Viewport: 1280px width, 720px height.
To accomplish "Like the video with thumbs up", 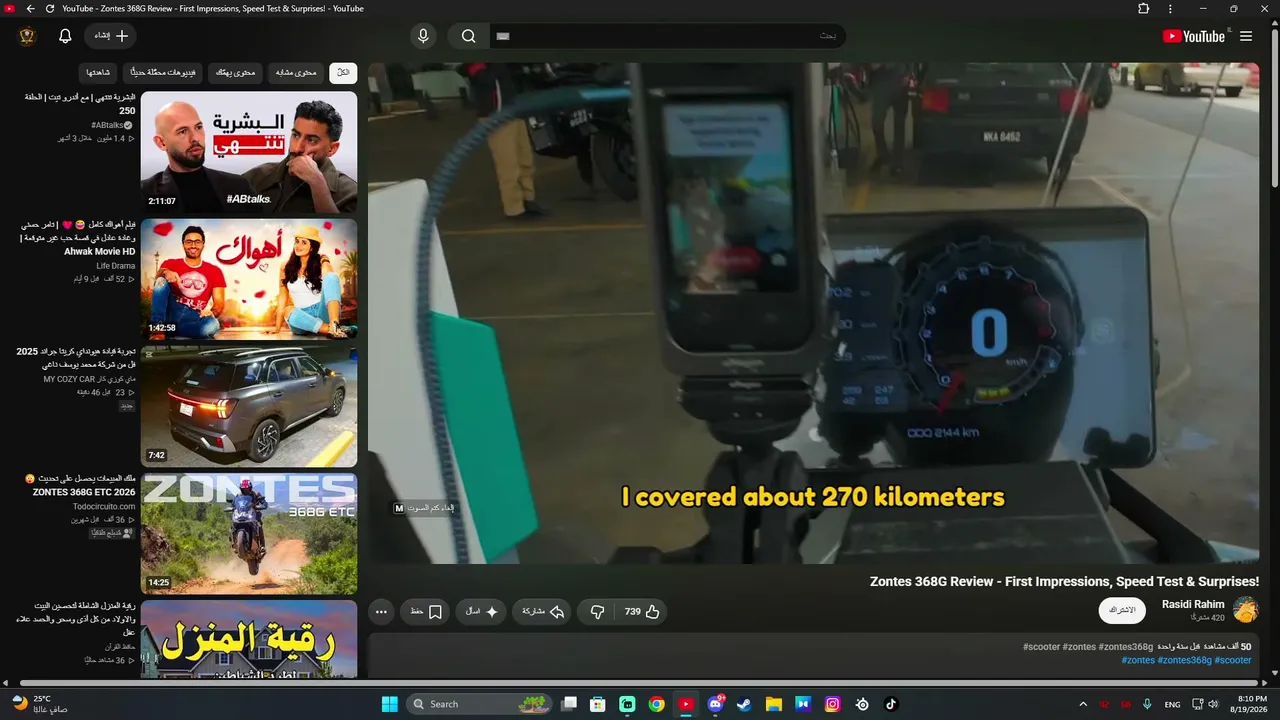I will 643,612.
